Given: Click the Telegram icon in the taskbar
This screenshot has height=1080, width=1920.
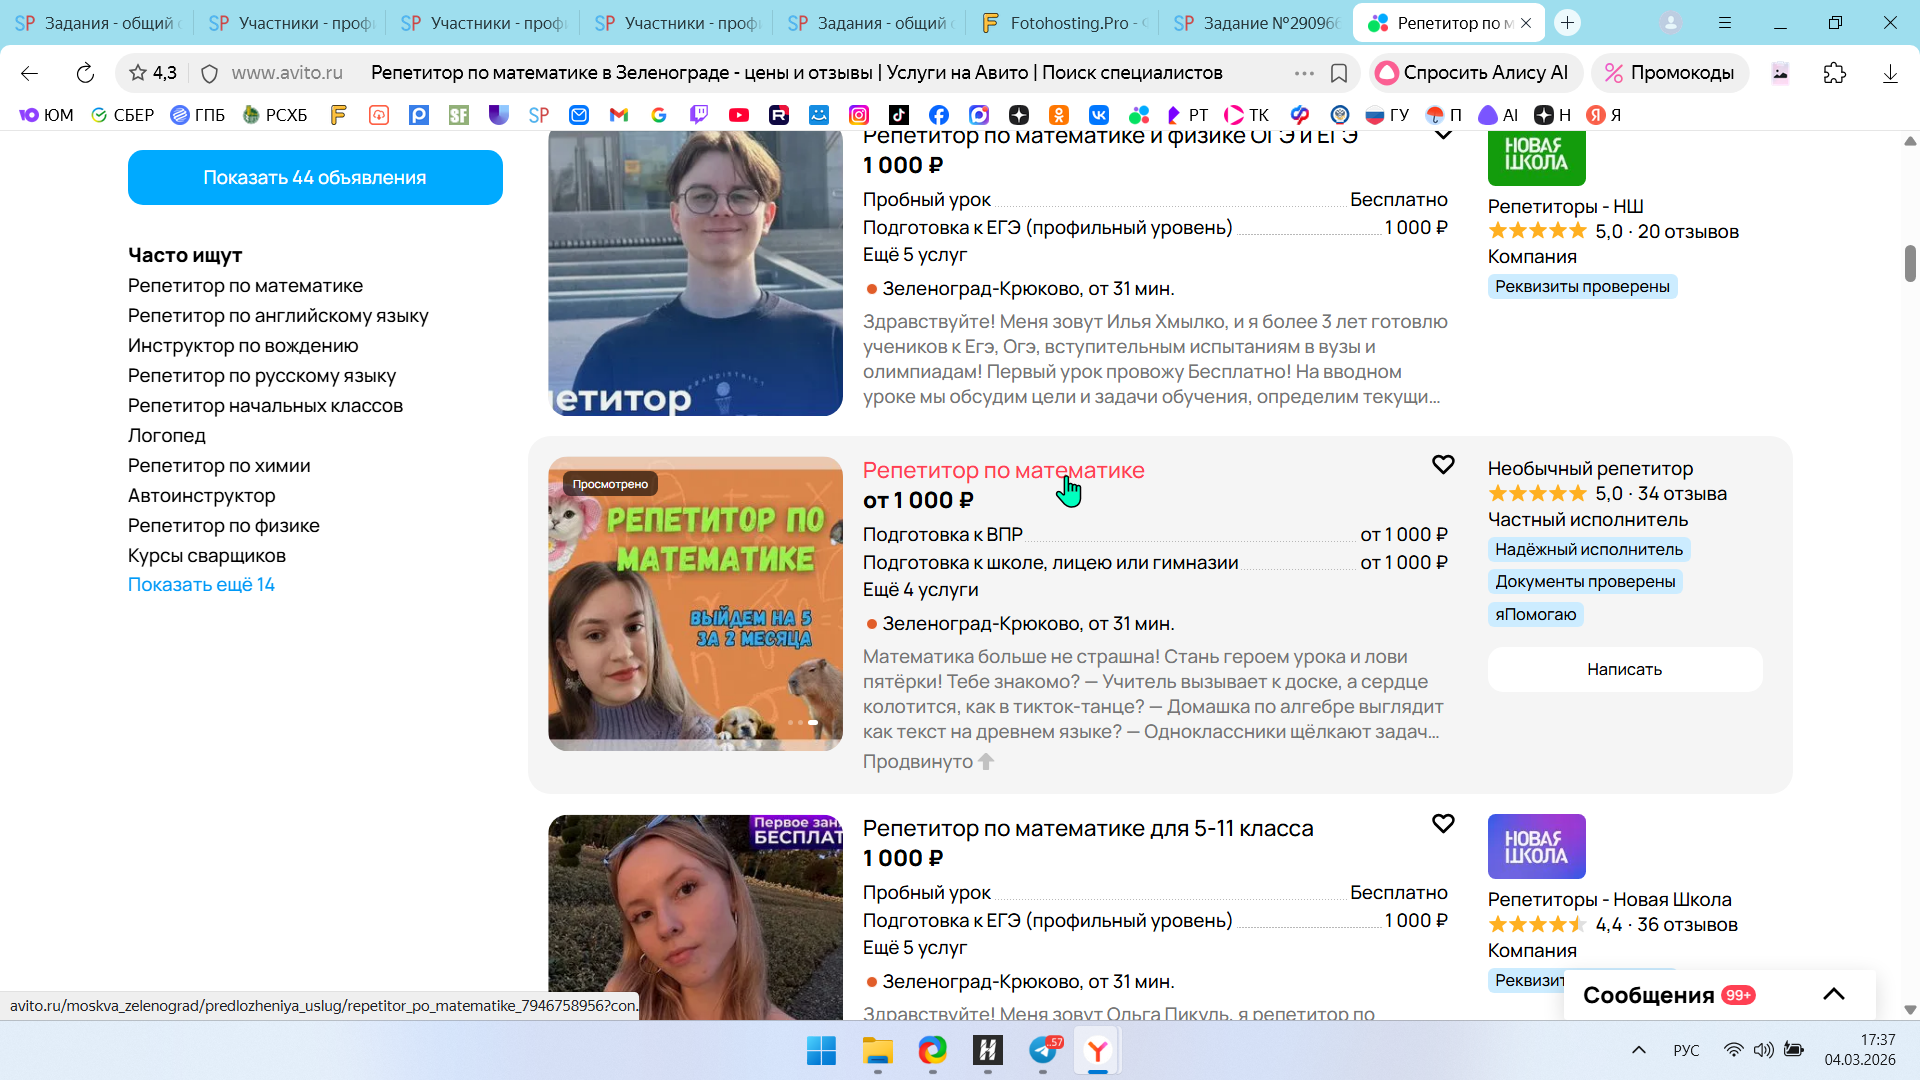Looking at the screenshot, I should tap(1043, 1050).
